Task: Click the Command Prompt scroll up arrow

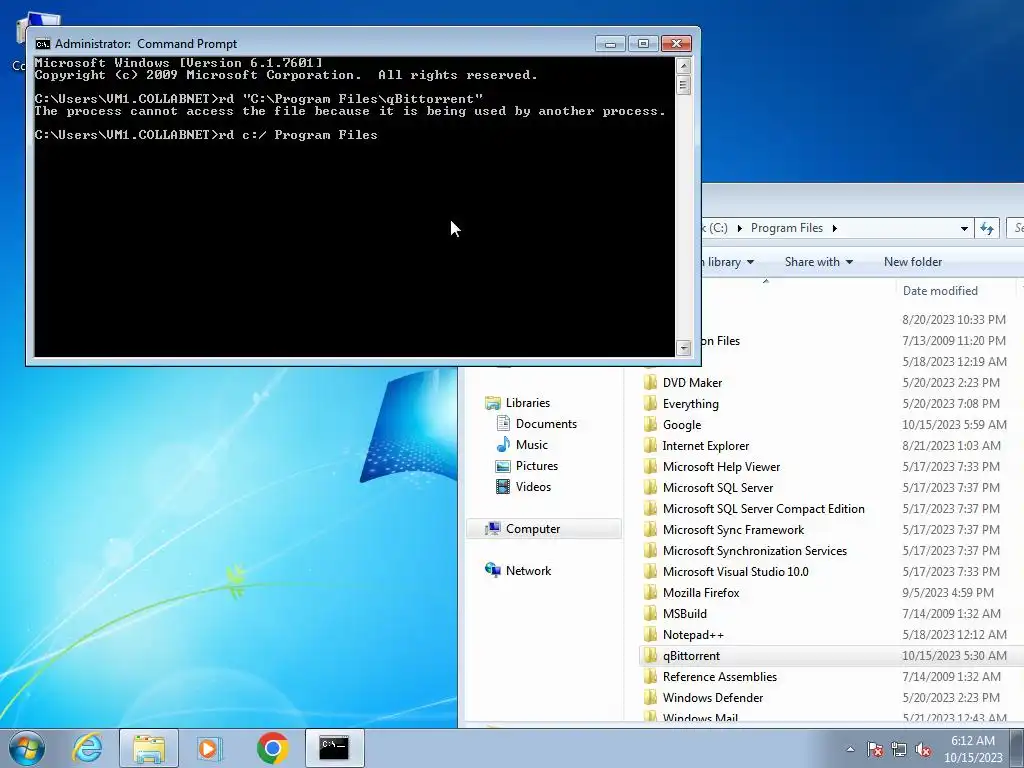Action: click(x=683, y=66)
